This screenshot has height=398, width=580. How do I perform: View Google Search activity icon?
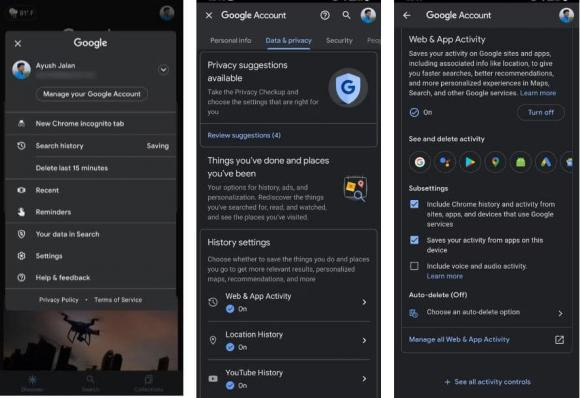coord(420,162)
